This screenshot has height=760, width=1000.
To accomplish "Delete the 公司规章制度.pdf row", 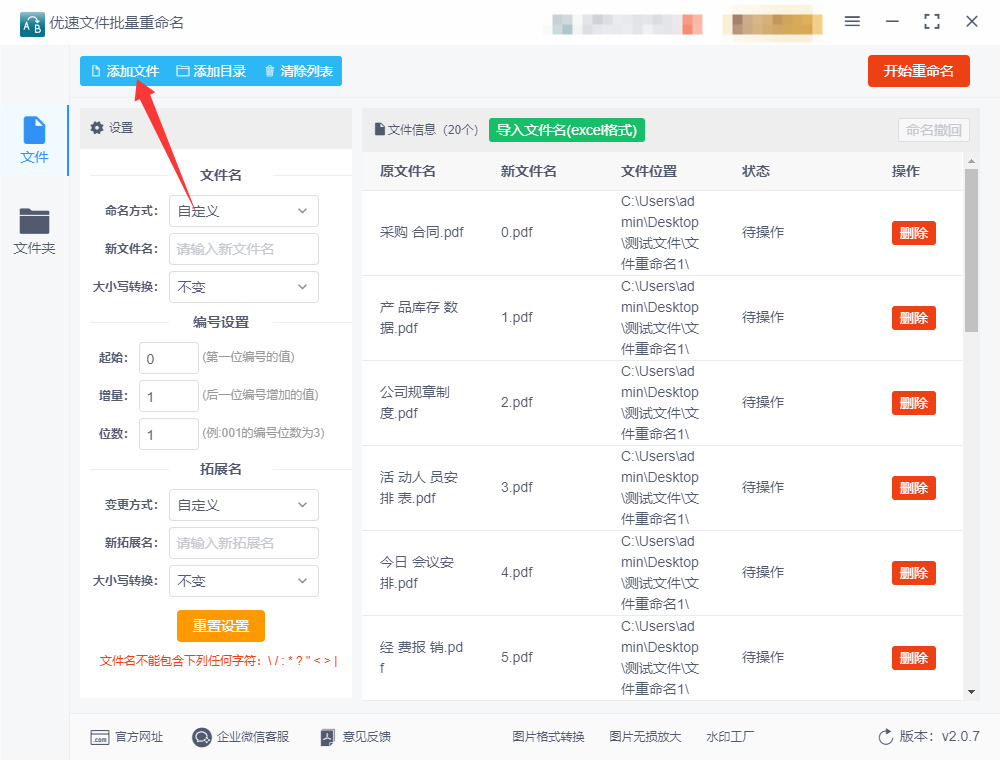I will click(x=913, y=403).
